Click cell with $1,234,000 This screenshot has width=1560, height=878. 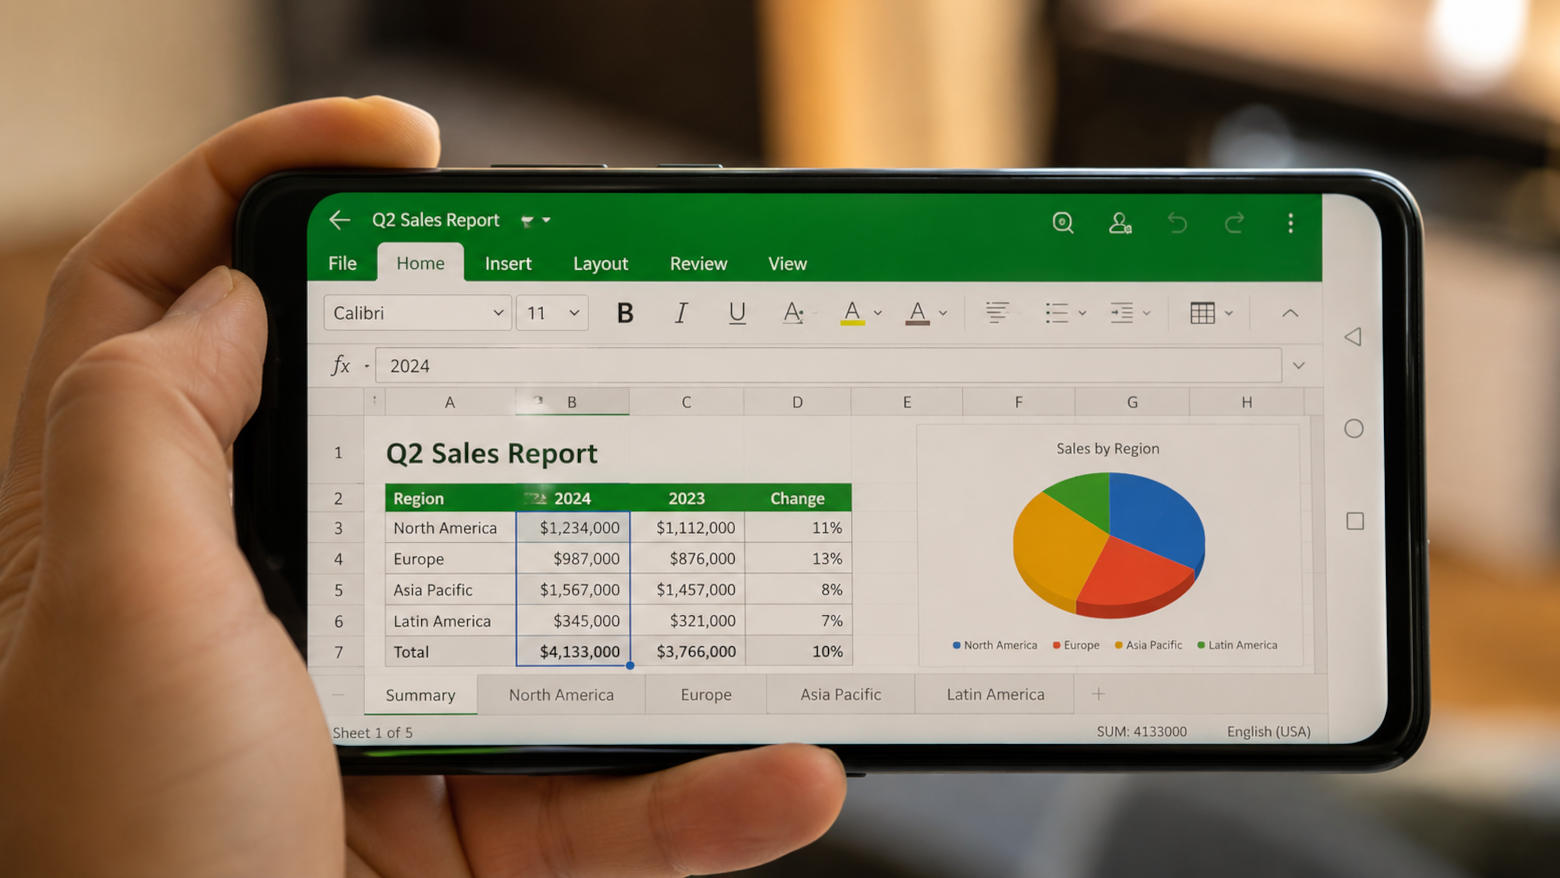point(573,528)
